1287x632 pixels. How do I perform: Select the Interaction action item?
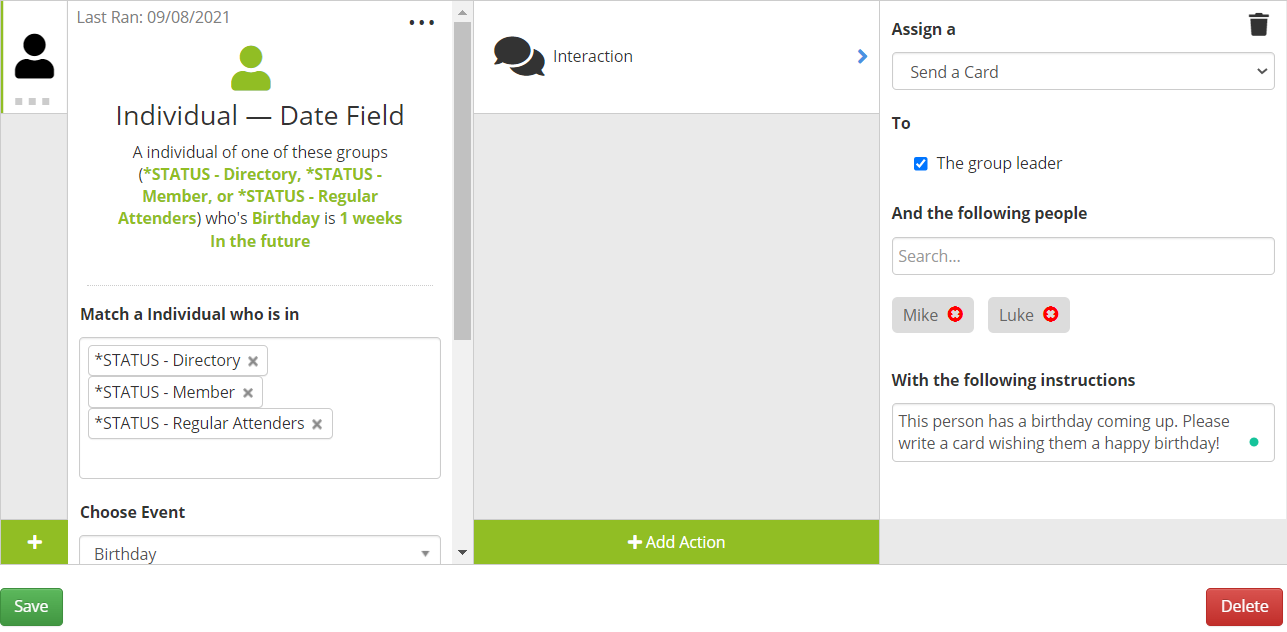593,57
